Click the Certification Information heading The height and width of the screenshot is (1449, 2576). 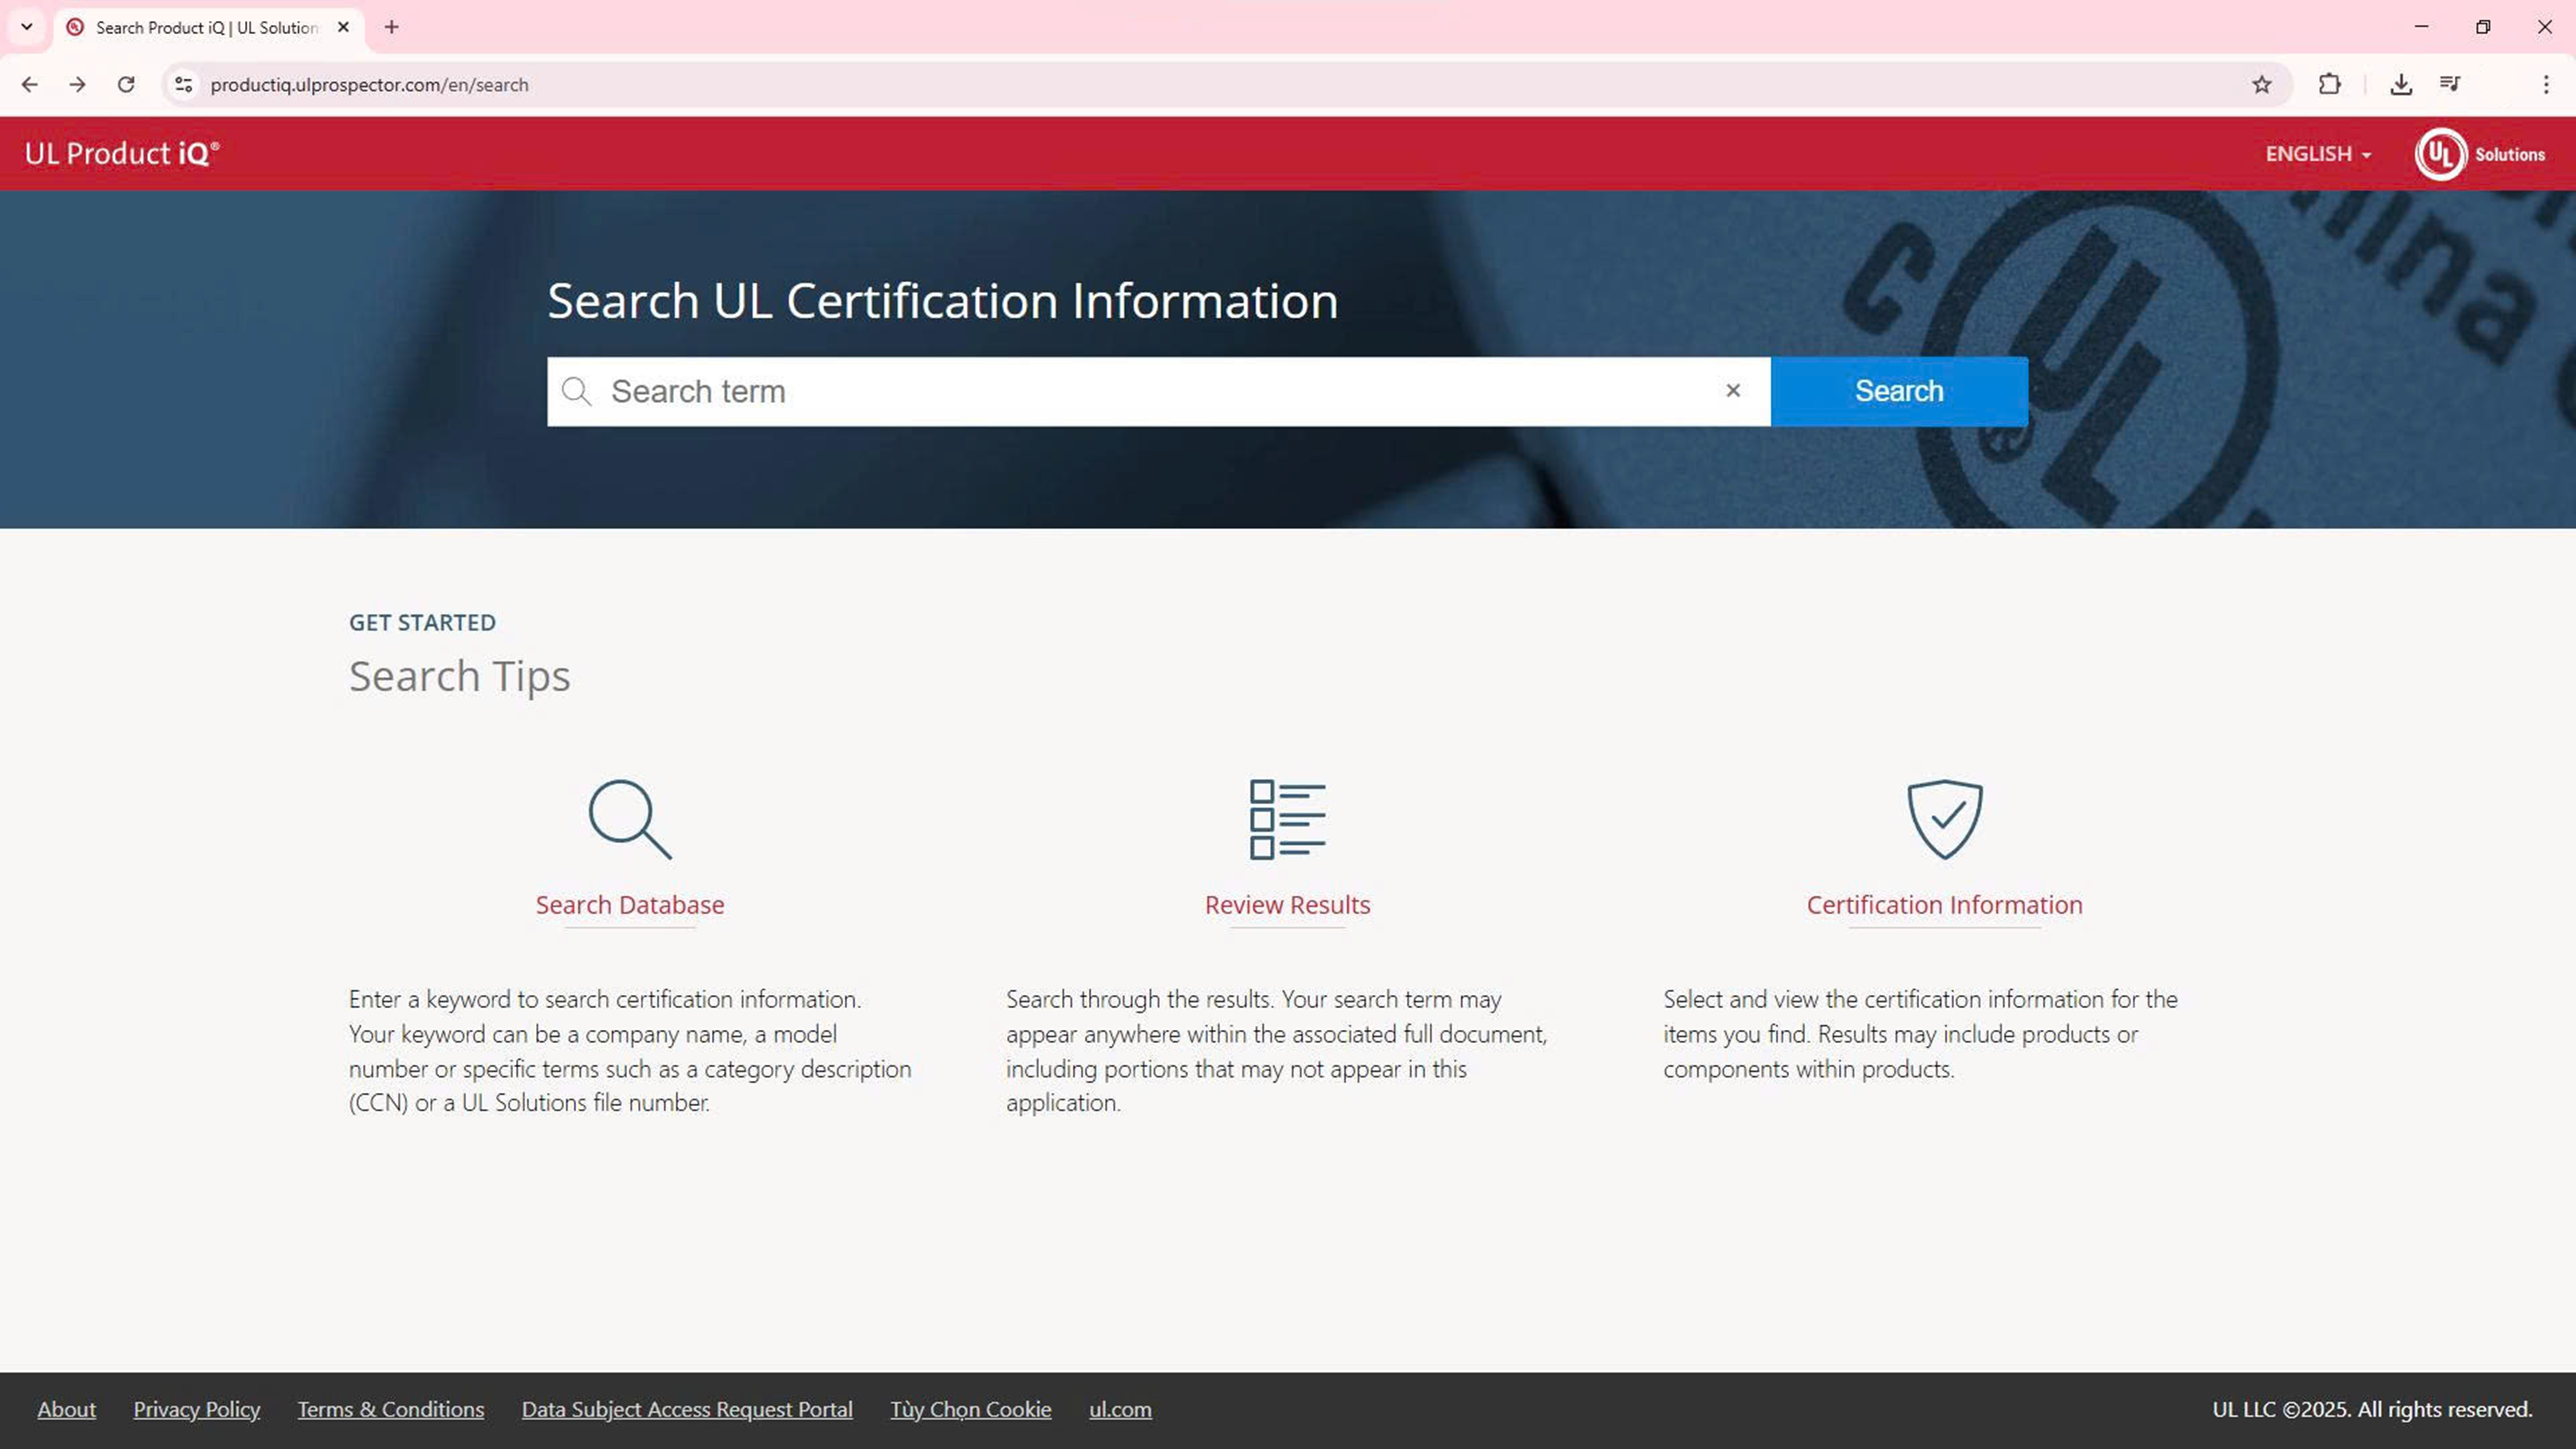coord(1944,905)
